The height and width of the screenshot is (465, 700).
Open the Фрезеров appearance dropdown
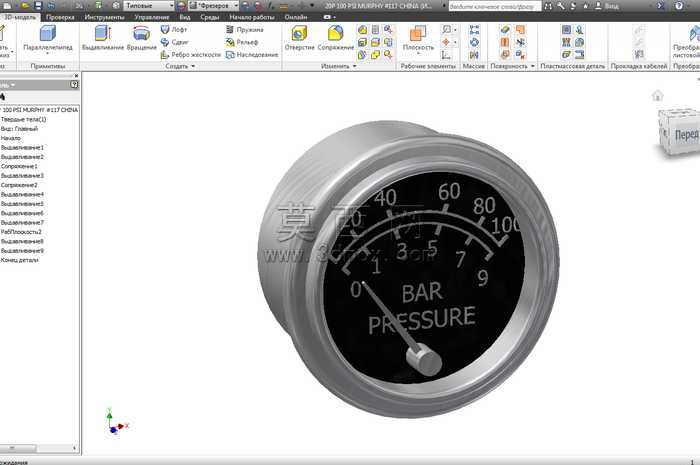tap(214, 6)
